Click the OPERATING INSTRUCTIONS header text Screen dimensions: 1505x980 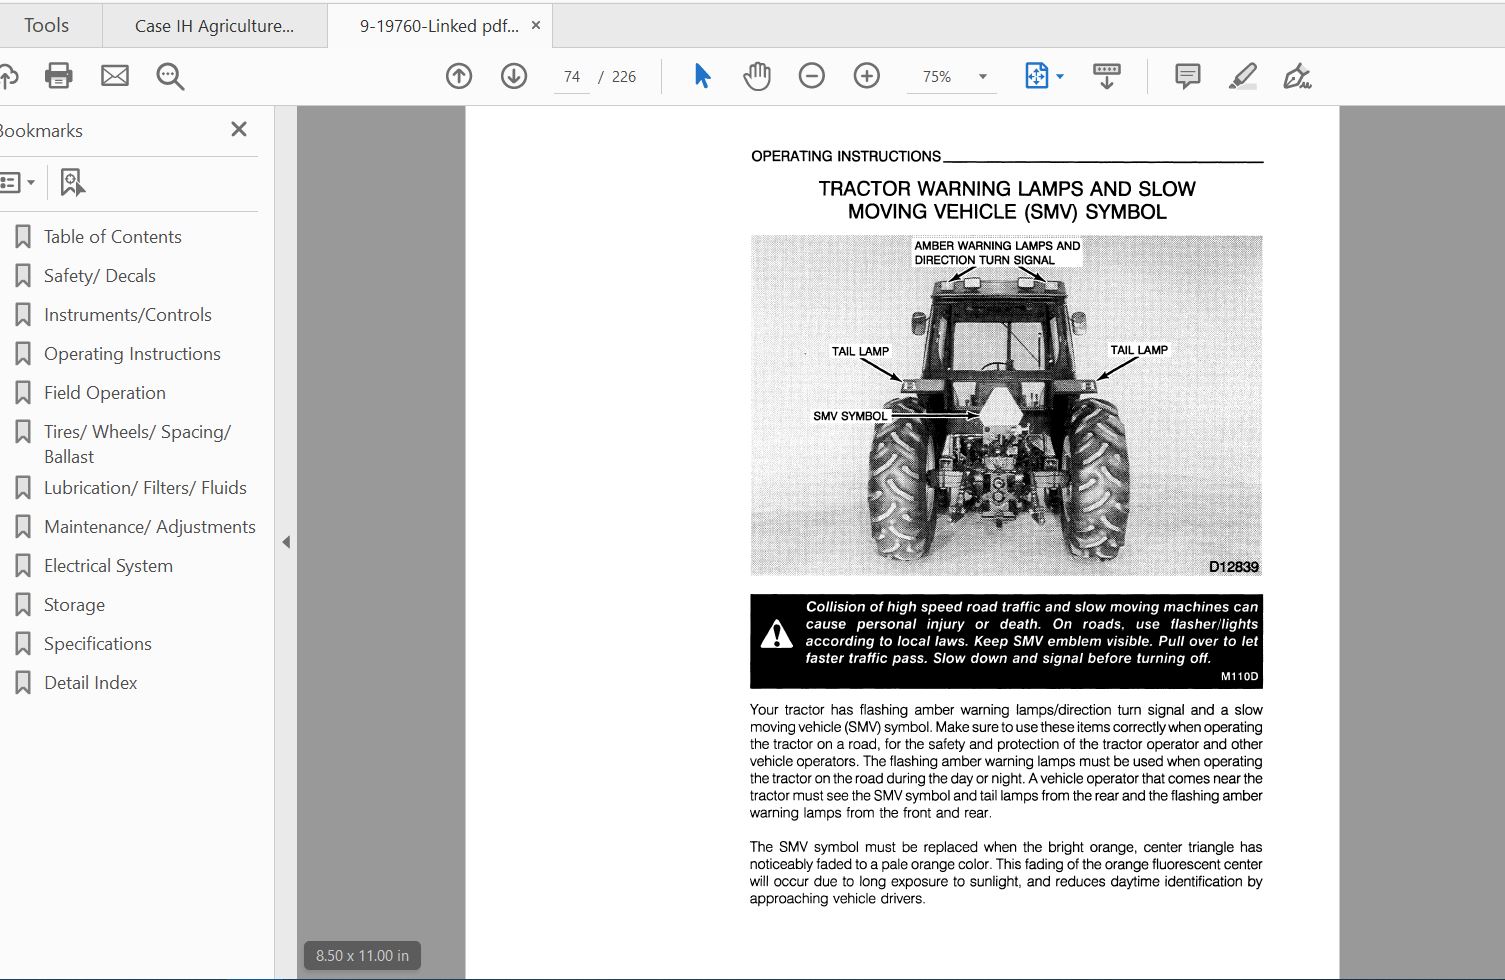(x=846, y=156)
